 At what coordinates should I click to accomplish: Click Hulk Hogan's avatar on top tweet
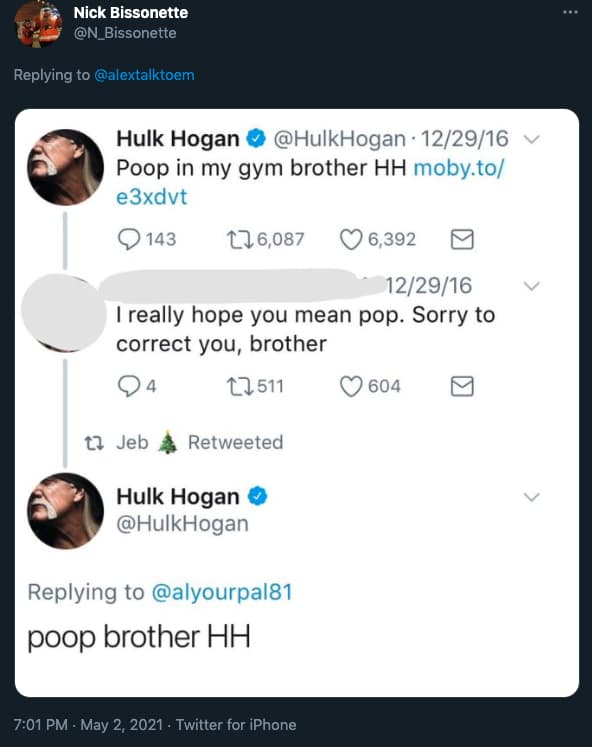tap(65, 167)
